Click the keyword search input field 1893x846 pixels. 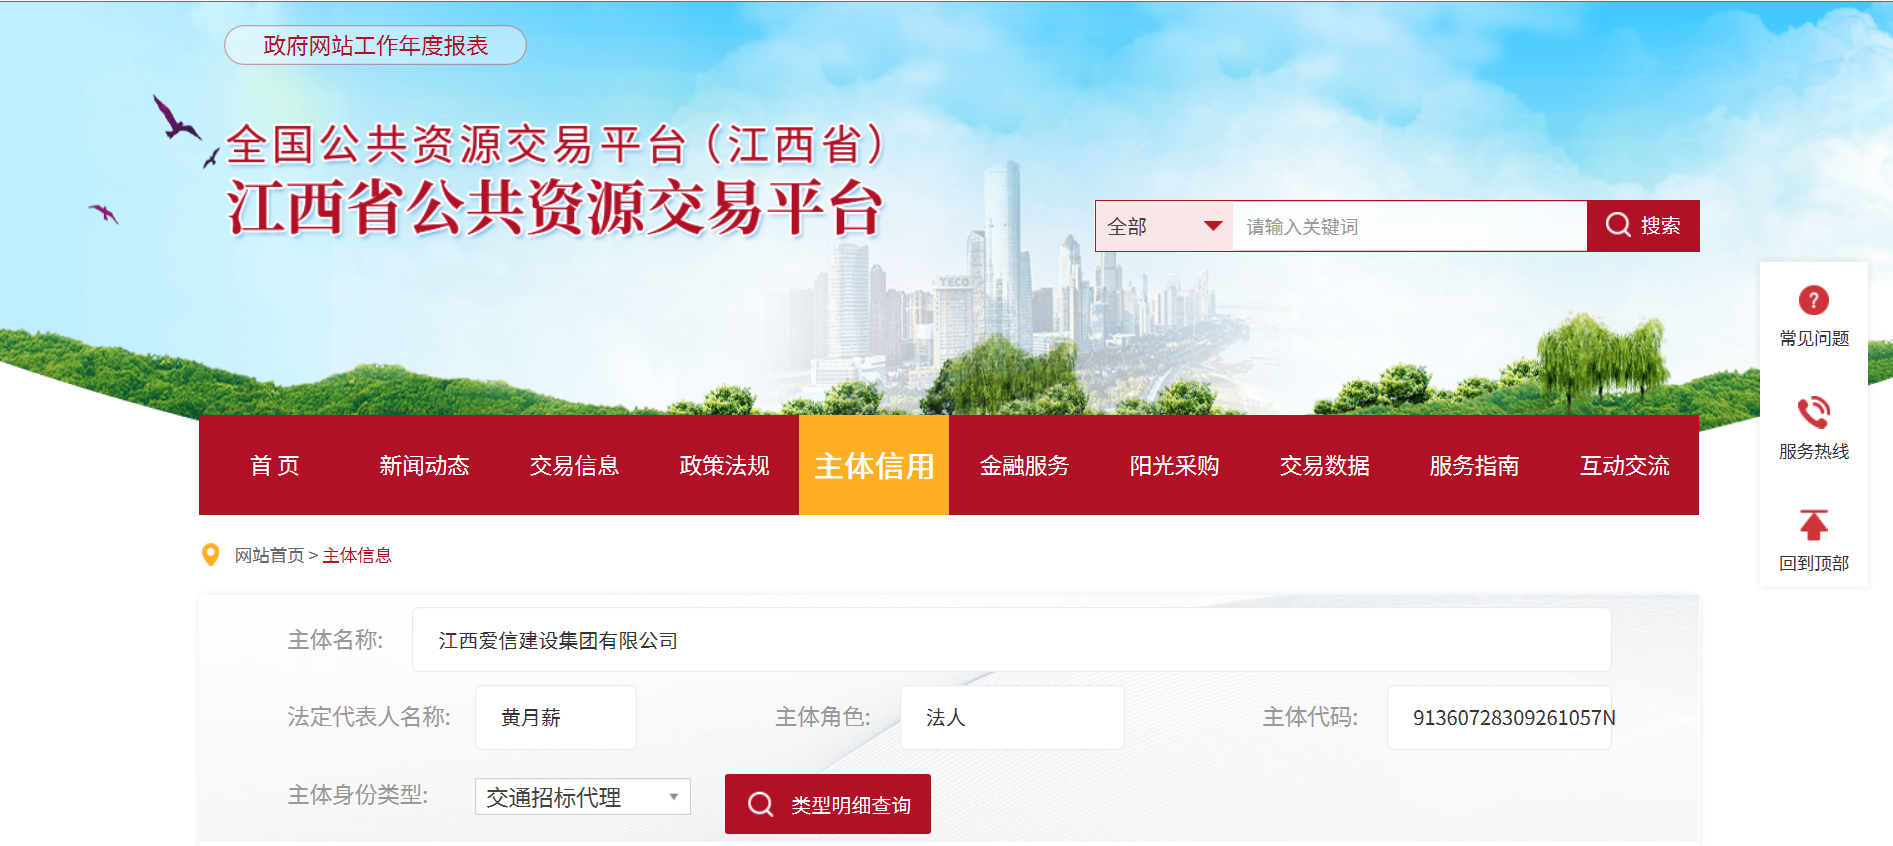click(1410, 226)
